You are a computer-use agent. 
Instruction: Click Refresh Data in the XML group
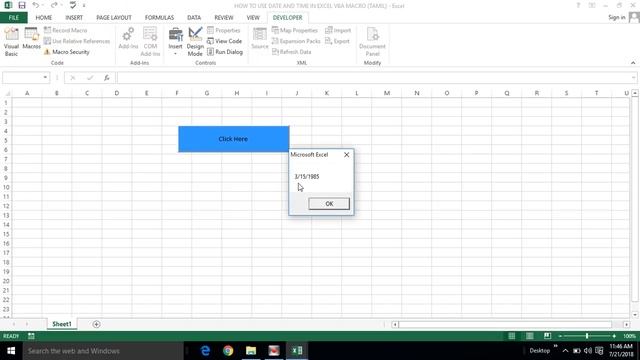(x=291, y=52)
